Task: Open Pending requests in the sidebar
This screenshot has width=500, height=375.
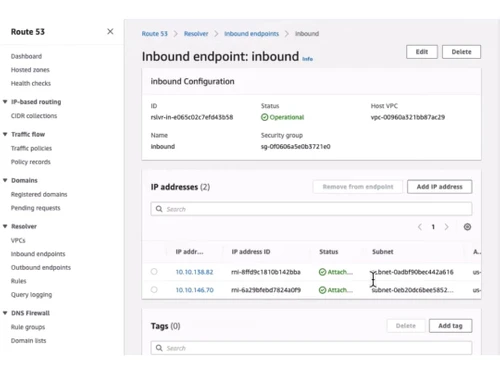Action: click(35, 208)
